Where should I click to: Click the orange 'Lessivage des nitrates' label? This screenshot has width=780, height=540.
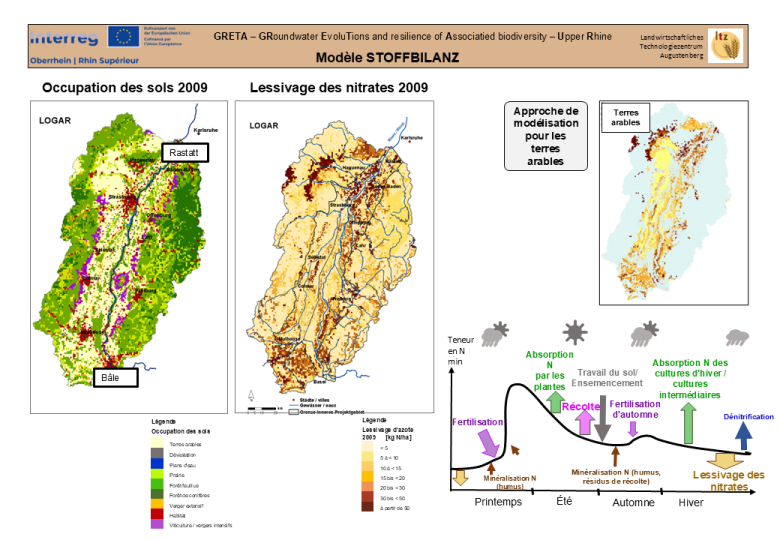(x=729, y=480)
